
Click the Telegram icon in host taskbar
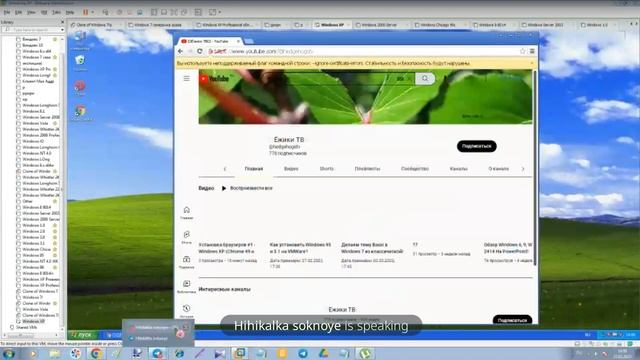tap(303, 353)
